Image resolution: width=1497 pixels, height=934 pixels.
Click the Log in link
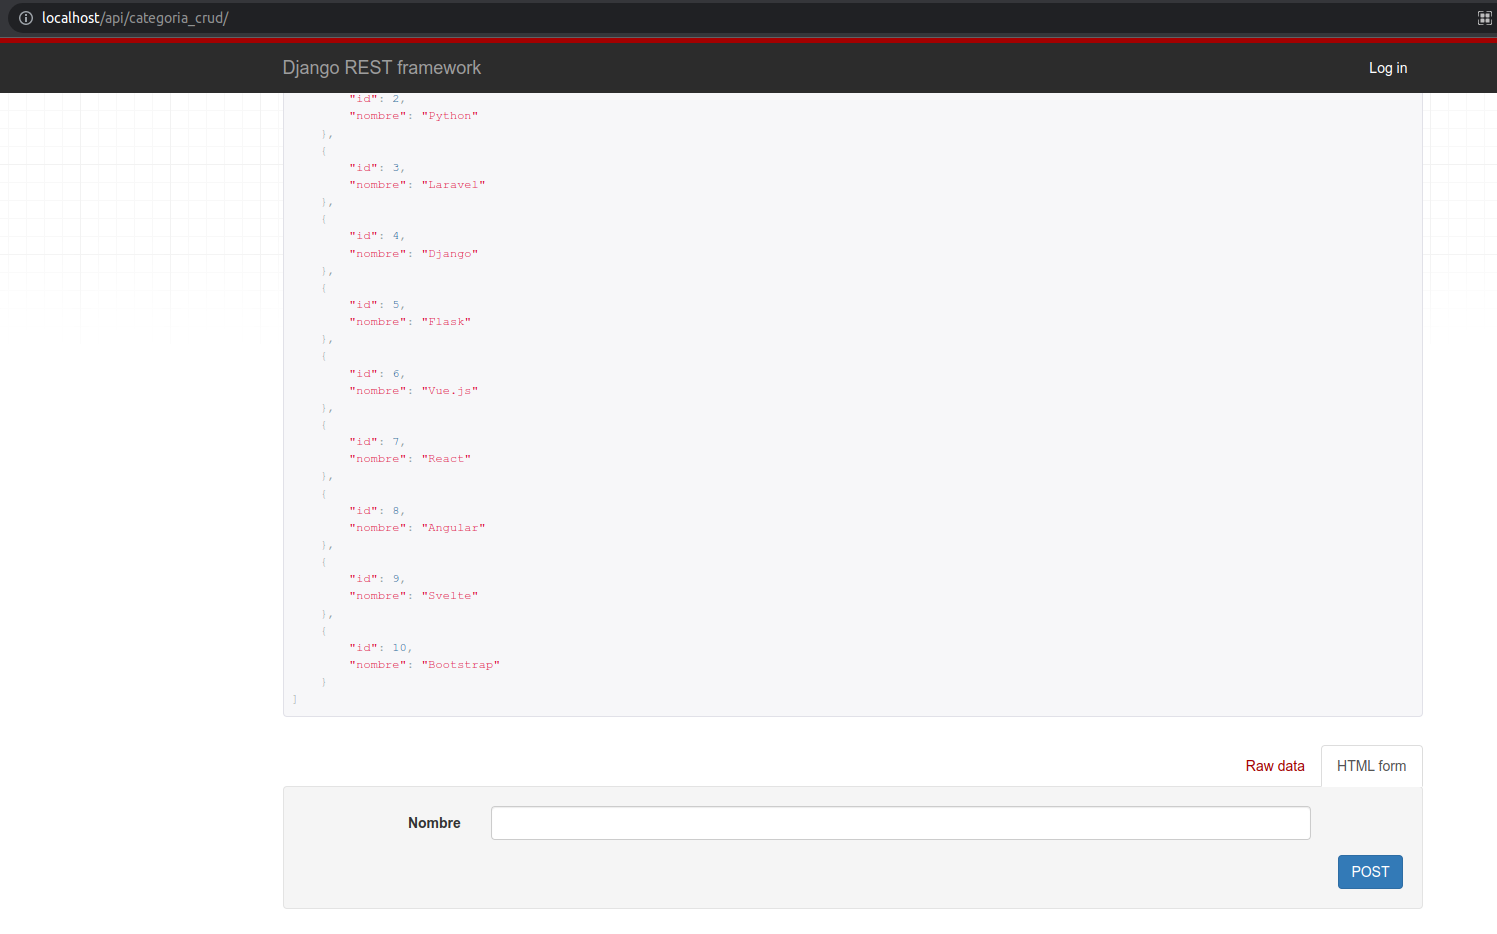[1387, 68]
